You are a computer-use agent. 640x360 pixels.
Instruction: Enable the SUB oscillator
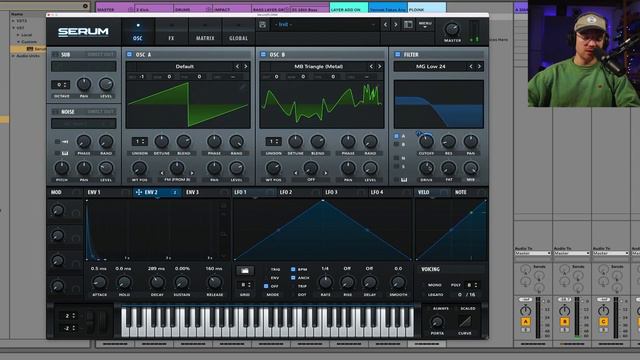(55, 54)
